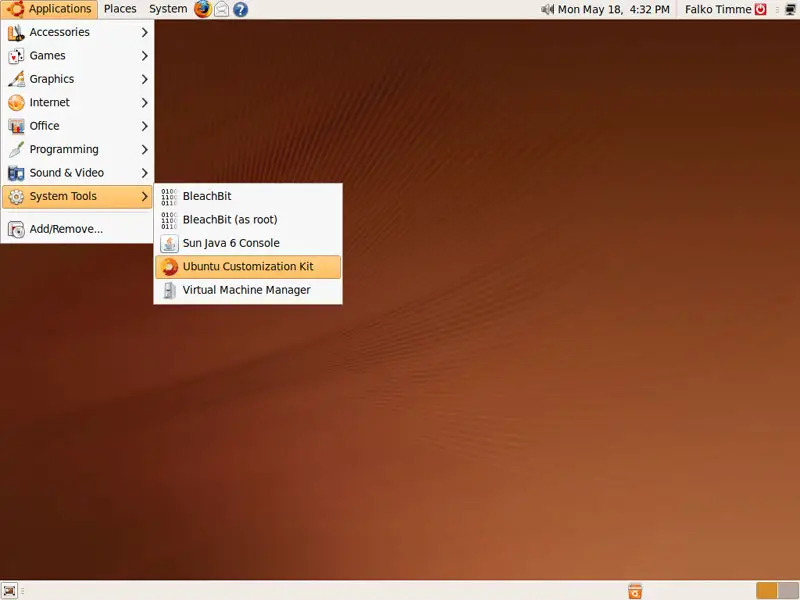Open Sun Java 6 Console
Viewport: 800px width, 600px height.
(248, 243)
